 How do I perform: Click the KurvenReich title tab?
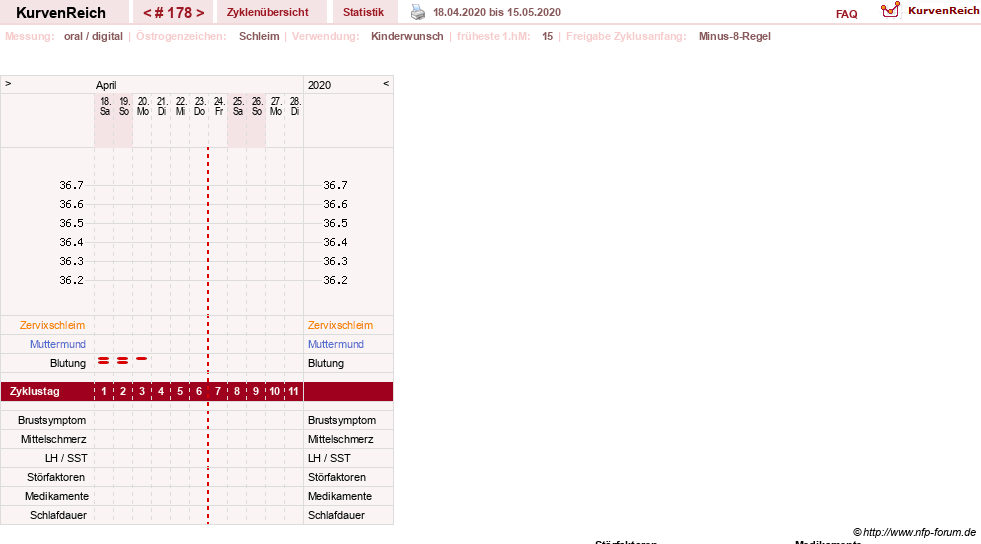click(x=61, y=13)
